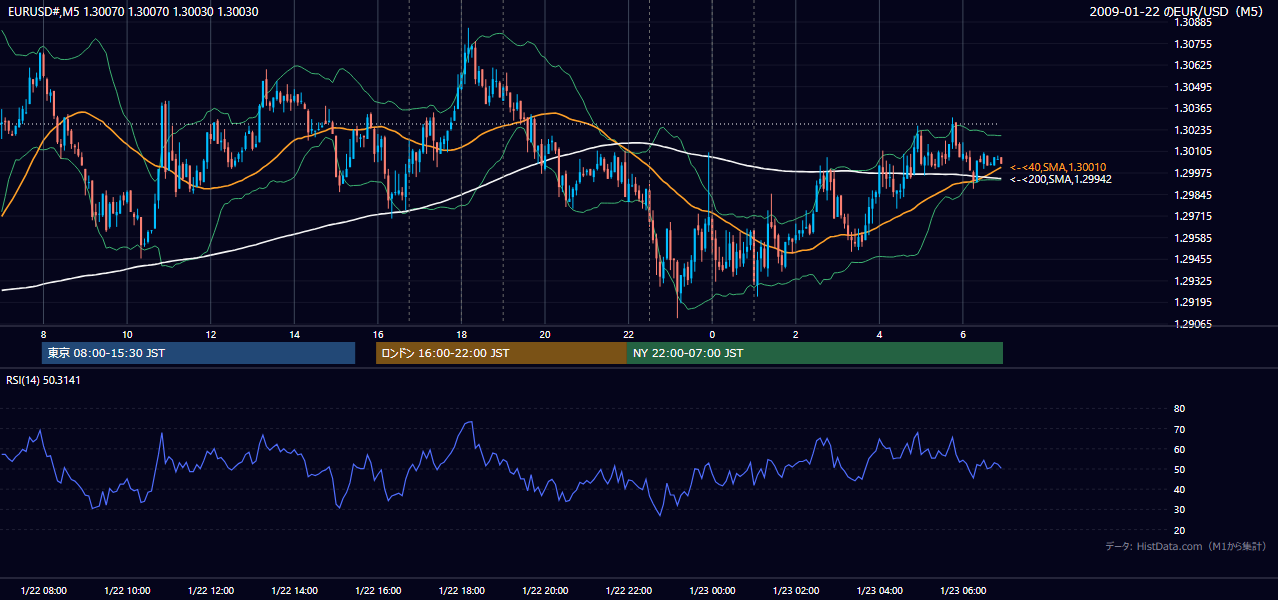The height and width of the screenshot is (600, 1278).
Task: Click price axis label 1.30755
Action: (1194, 44)
